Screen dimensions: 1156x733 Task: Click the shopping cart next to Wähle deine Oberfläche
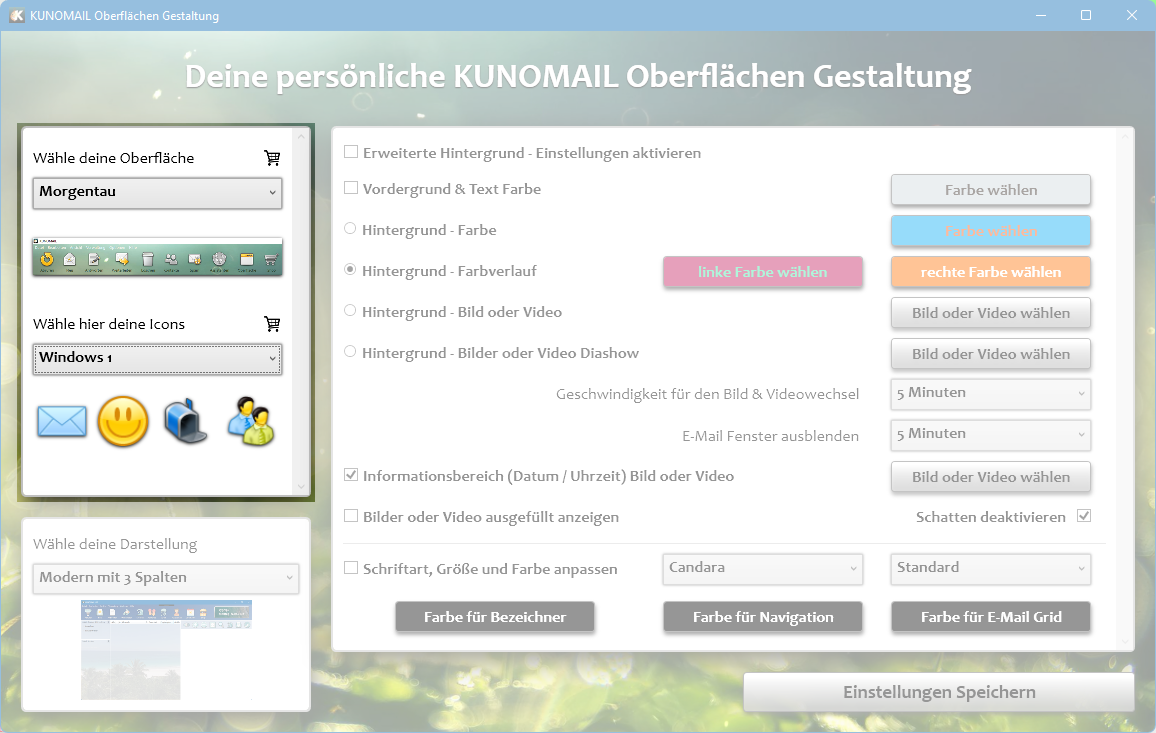[272, 158]
